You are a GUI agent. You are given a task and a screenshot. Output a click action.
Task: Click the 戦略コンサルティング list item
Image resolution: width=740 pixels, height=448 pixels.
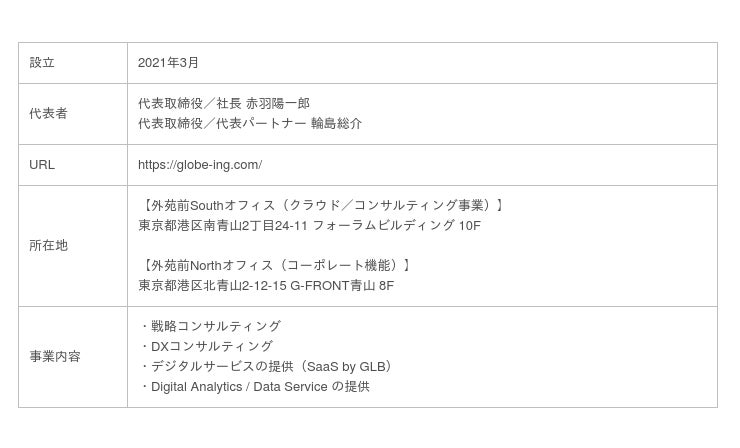tap(216, 326)
